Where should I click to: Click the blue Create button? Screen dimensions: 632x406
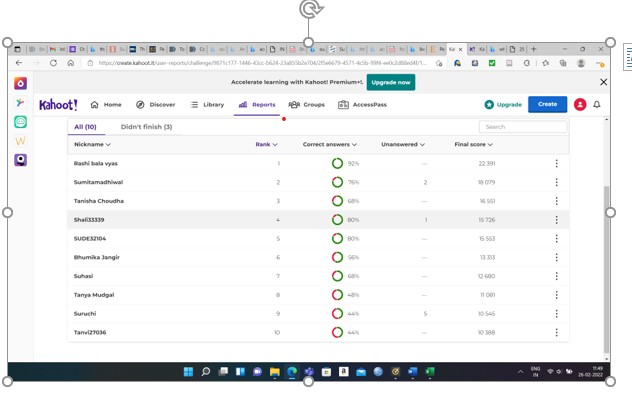[547, 104]
